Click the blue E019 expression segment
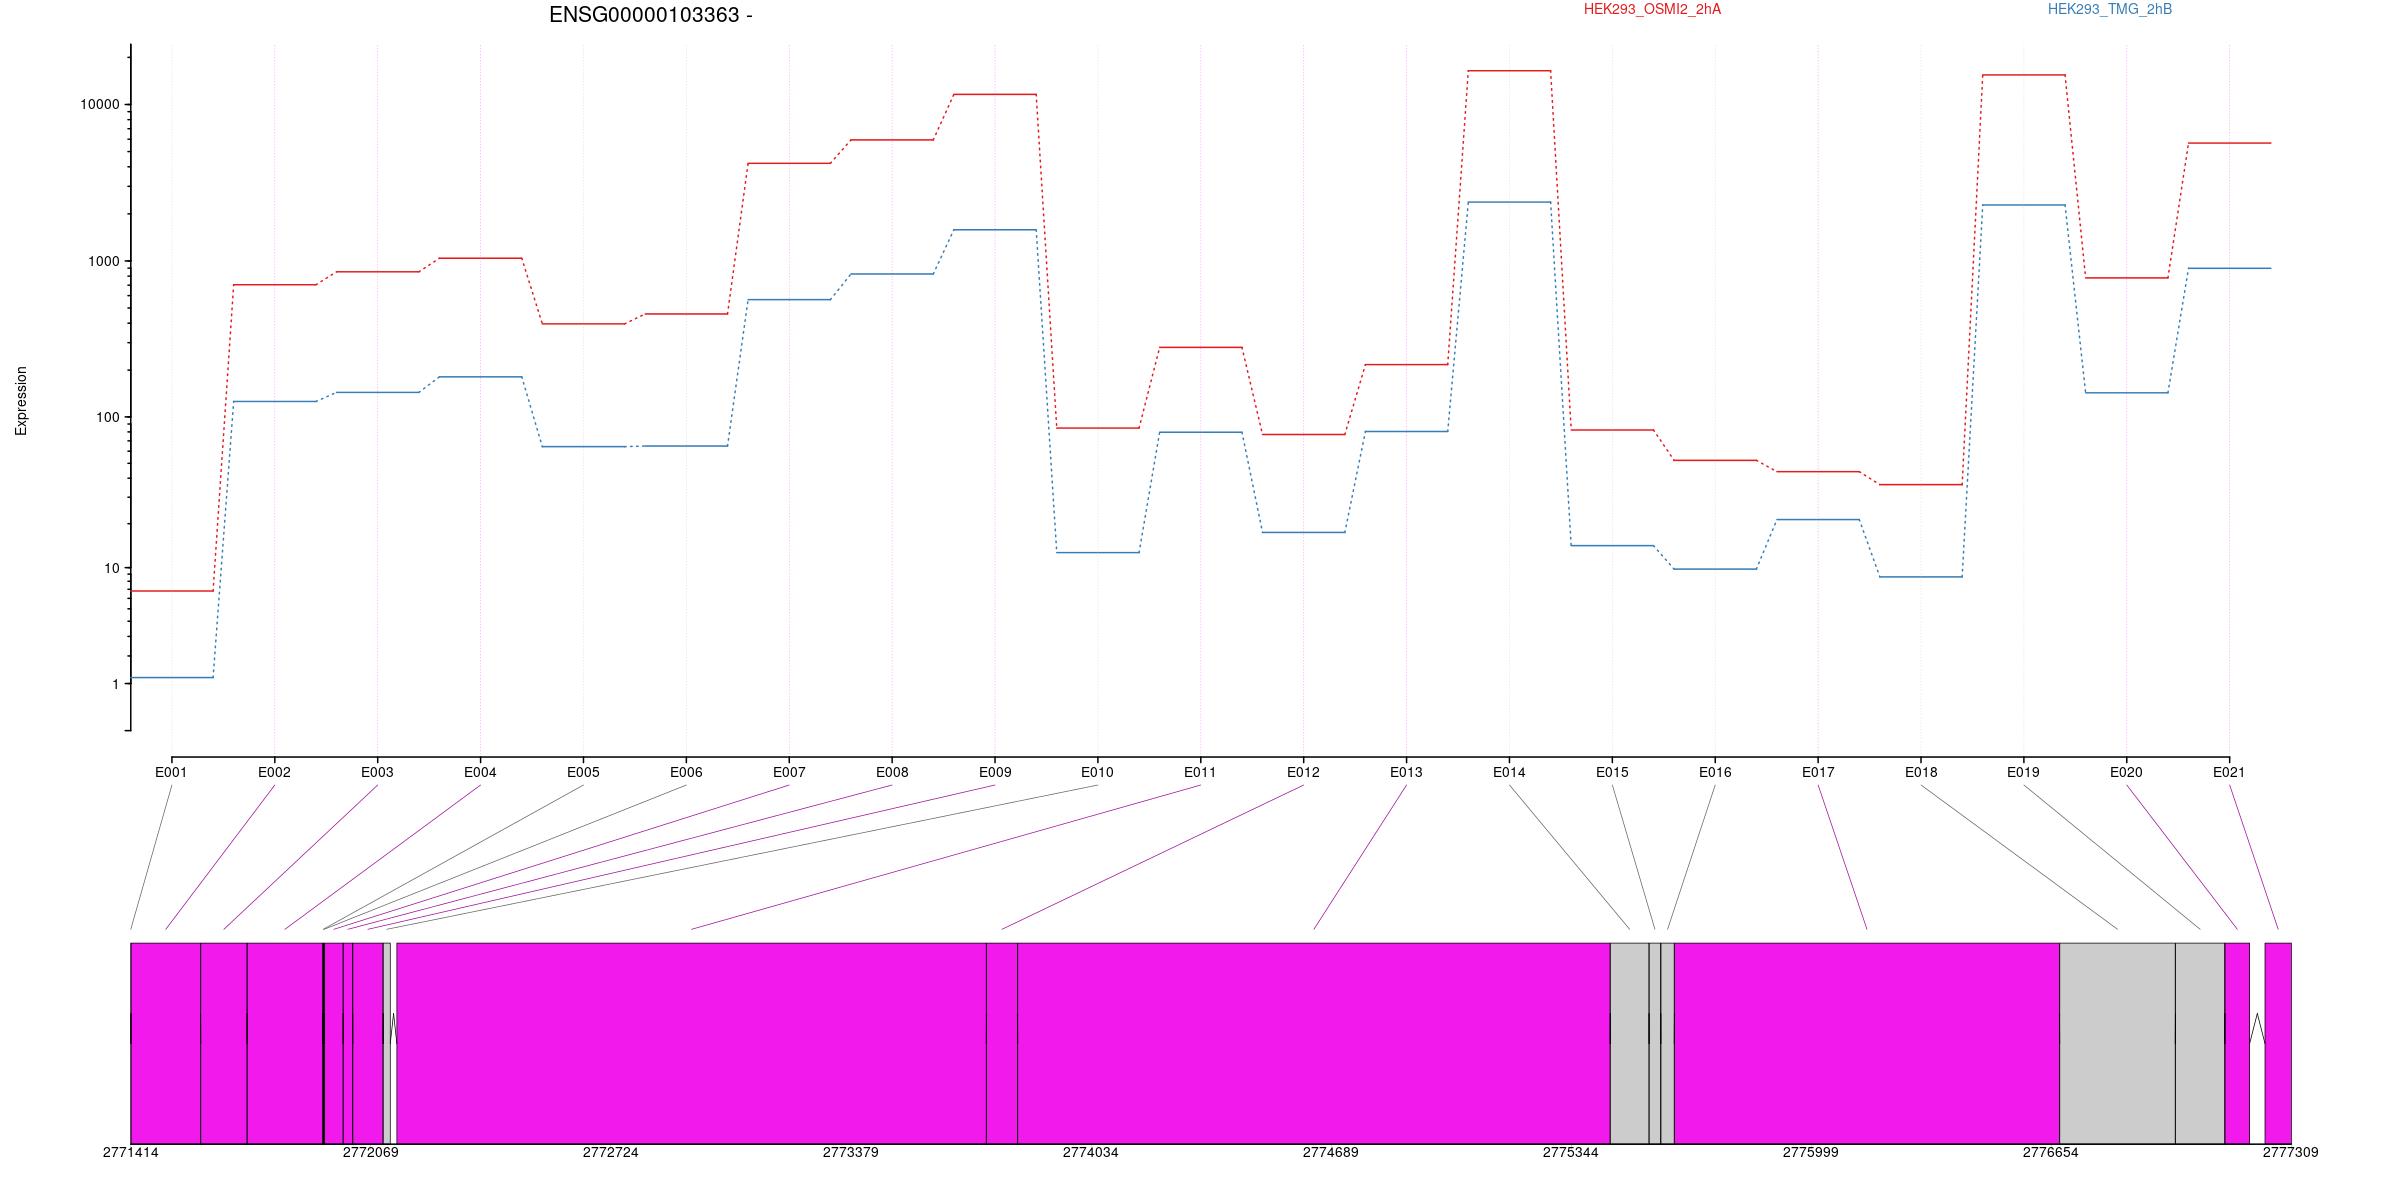The image size is (2400, 1200). coord(2024,205)
